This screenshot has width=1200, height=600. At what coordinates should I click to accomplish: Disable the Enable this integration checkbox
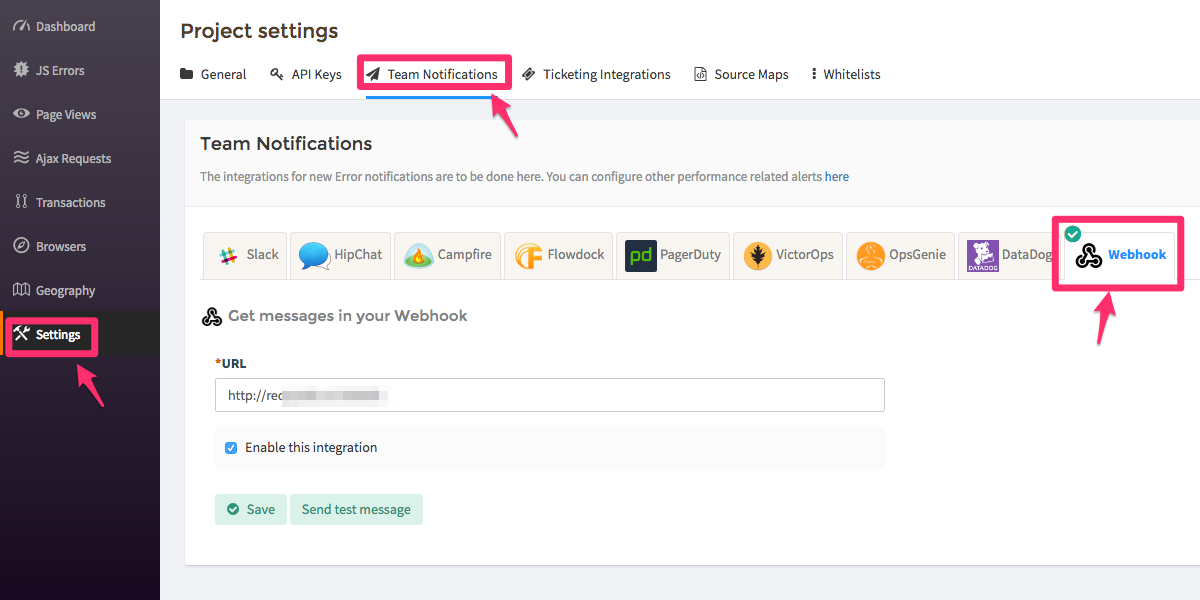coord(231,447)
